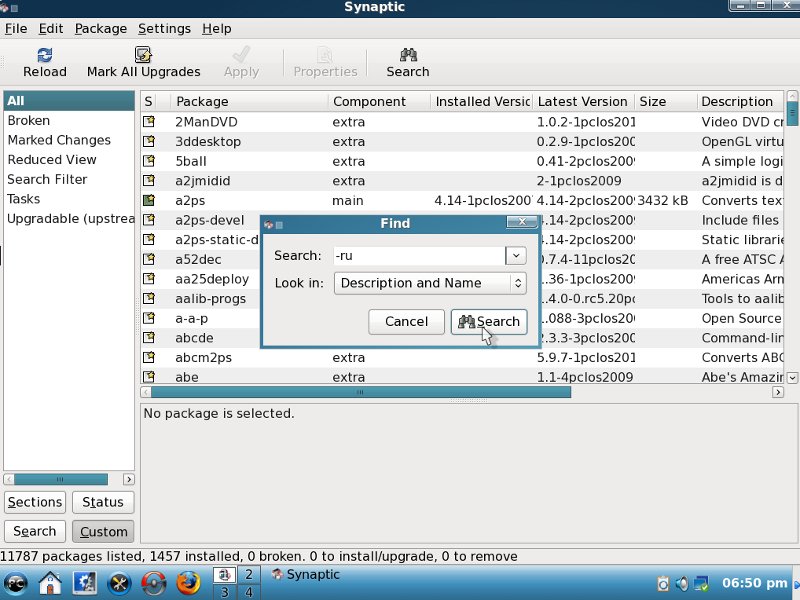
Task: Launch Firefox from the taskbar
Action: tap(188, 582)
